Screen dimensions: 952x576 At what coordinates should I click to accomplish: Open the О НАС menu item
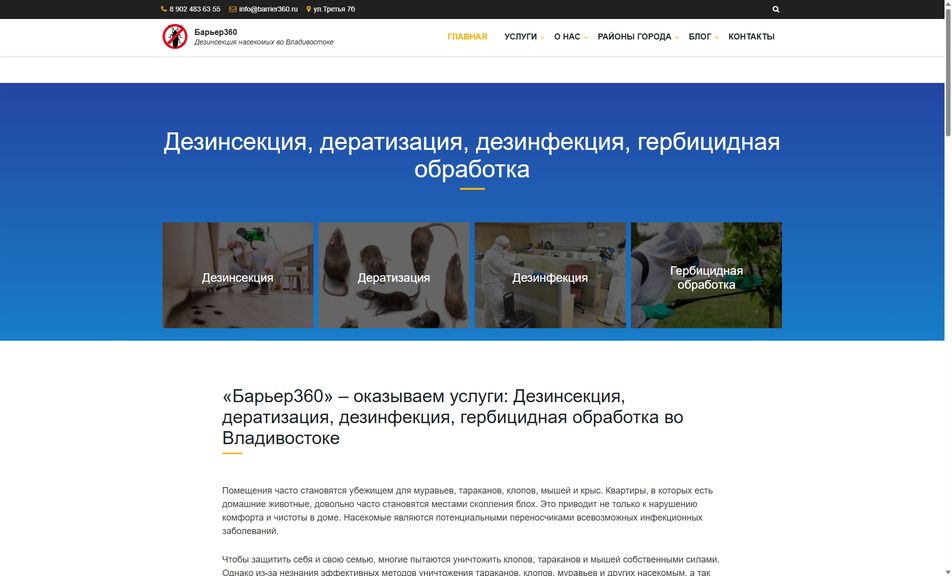[567, 36]
